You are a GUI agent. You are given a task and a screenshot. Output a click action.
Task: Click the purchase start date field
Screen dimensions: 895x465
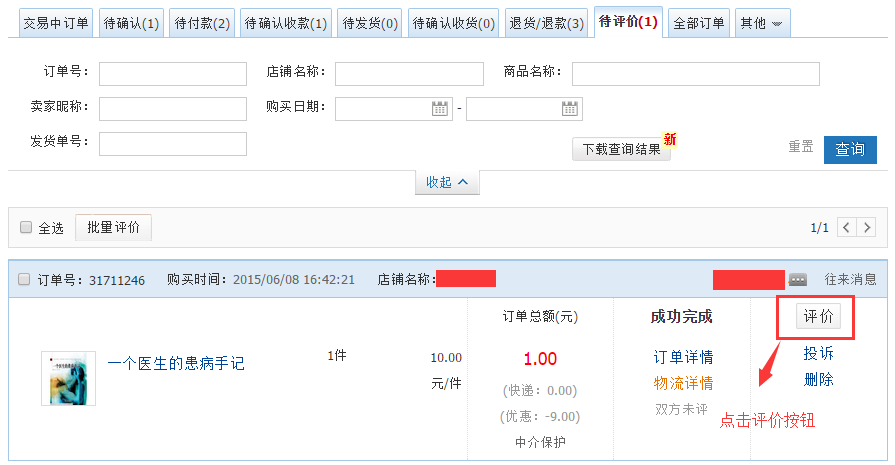tap(394, 108)
